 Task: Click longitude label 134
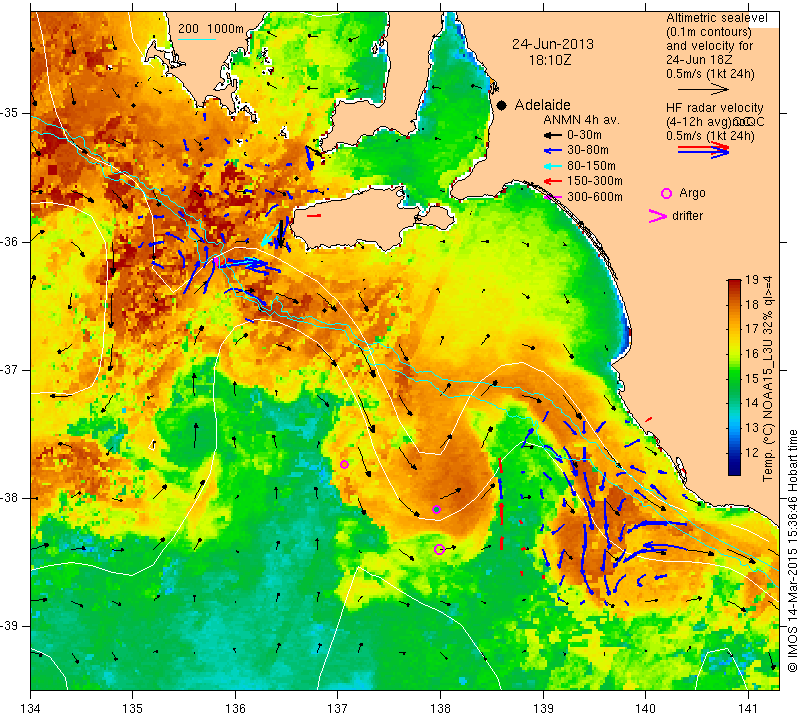(31, 708)
